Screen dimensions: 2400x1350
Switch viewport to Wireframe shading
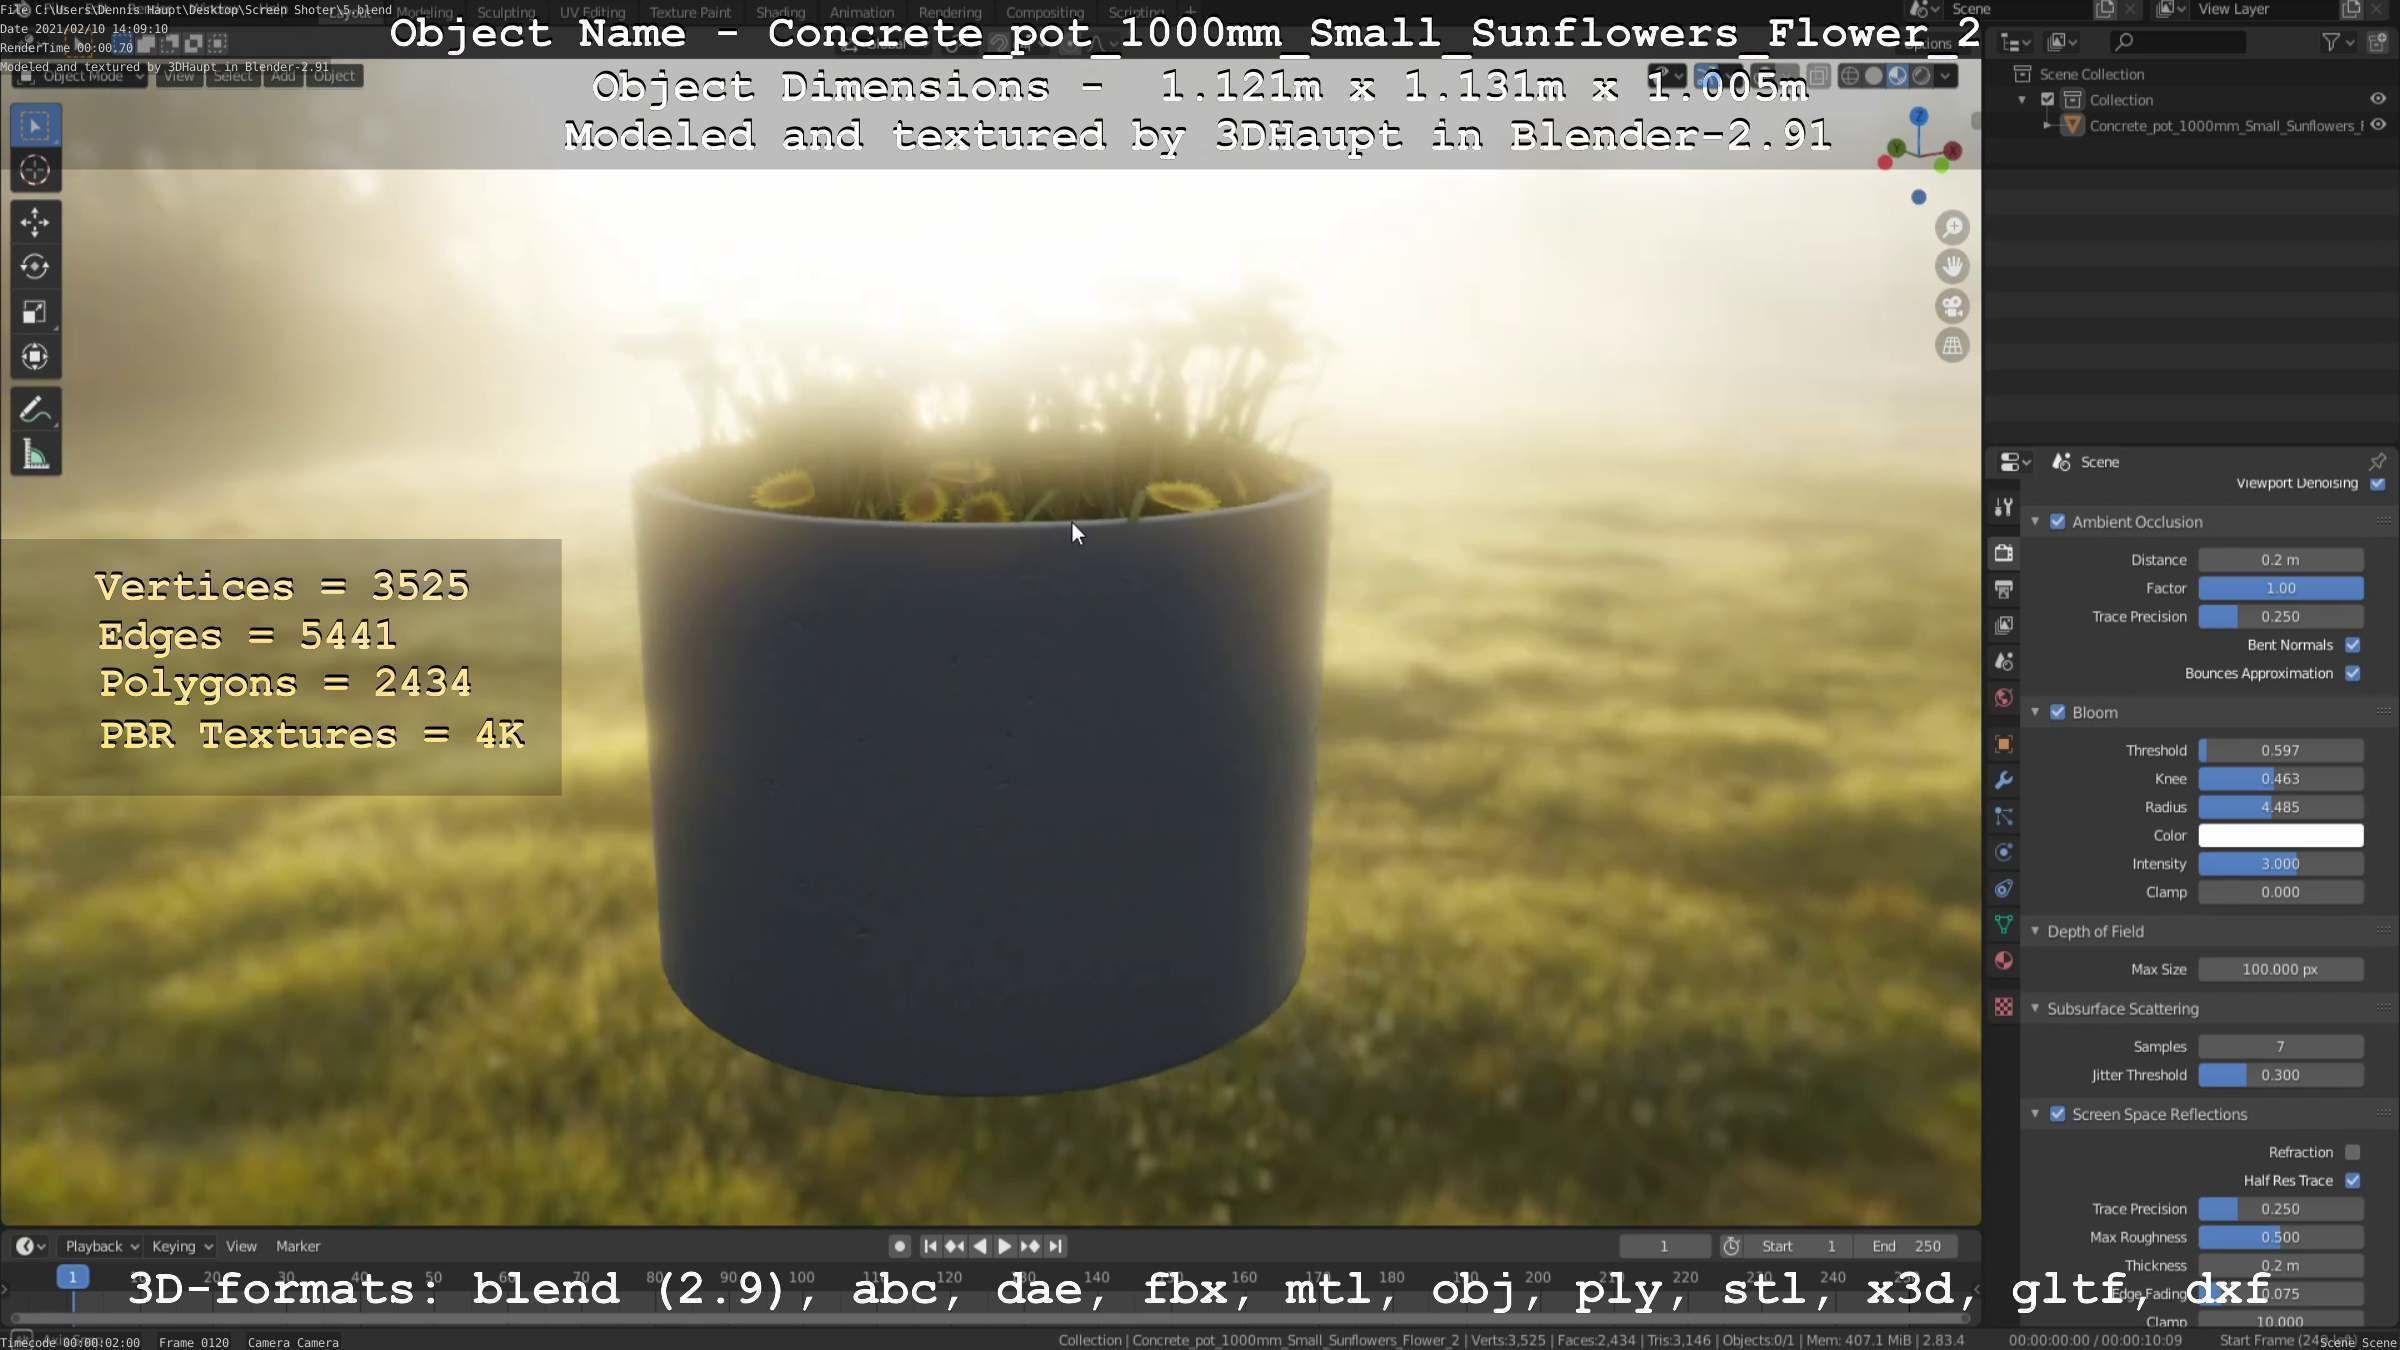coord(1850,76)
